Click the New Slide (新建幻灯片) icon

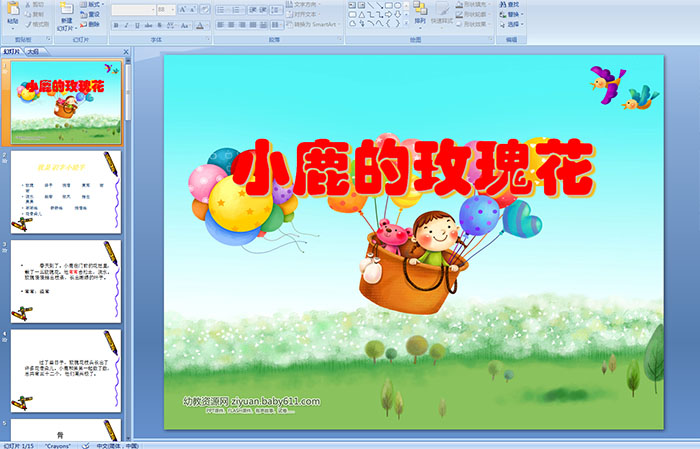[67, 8]
